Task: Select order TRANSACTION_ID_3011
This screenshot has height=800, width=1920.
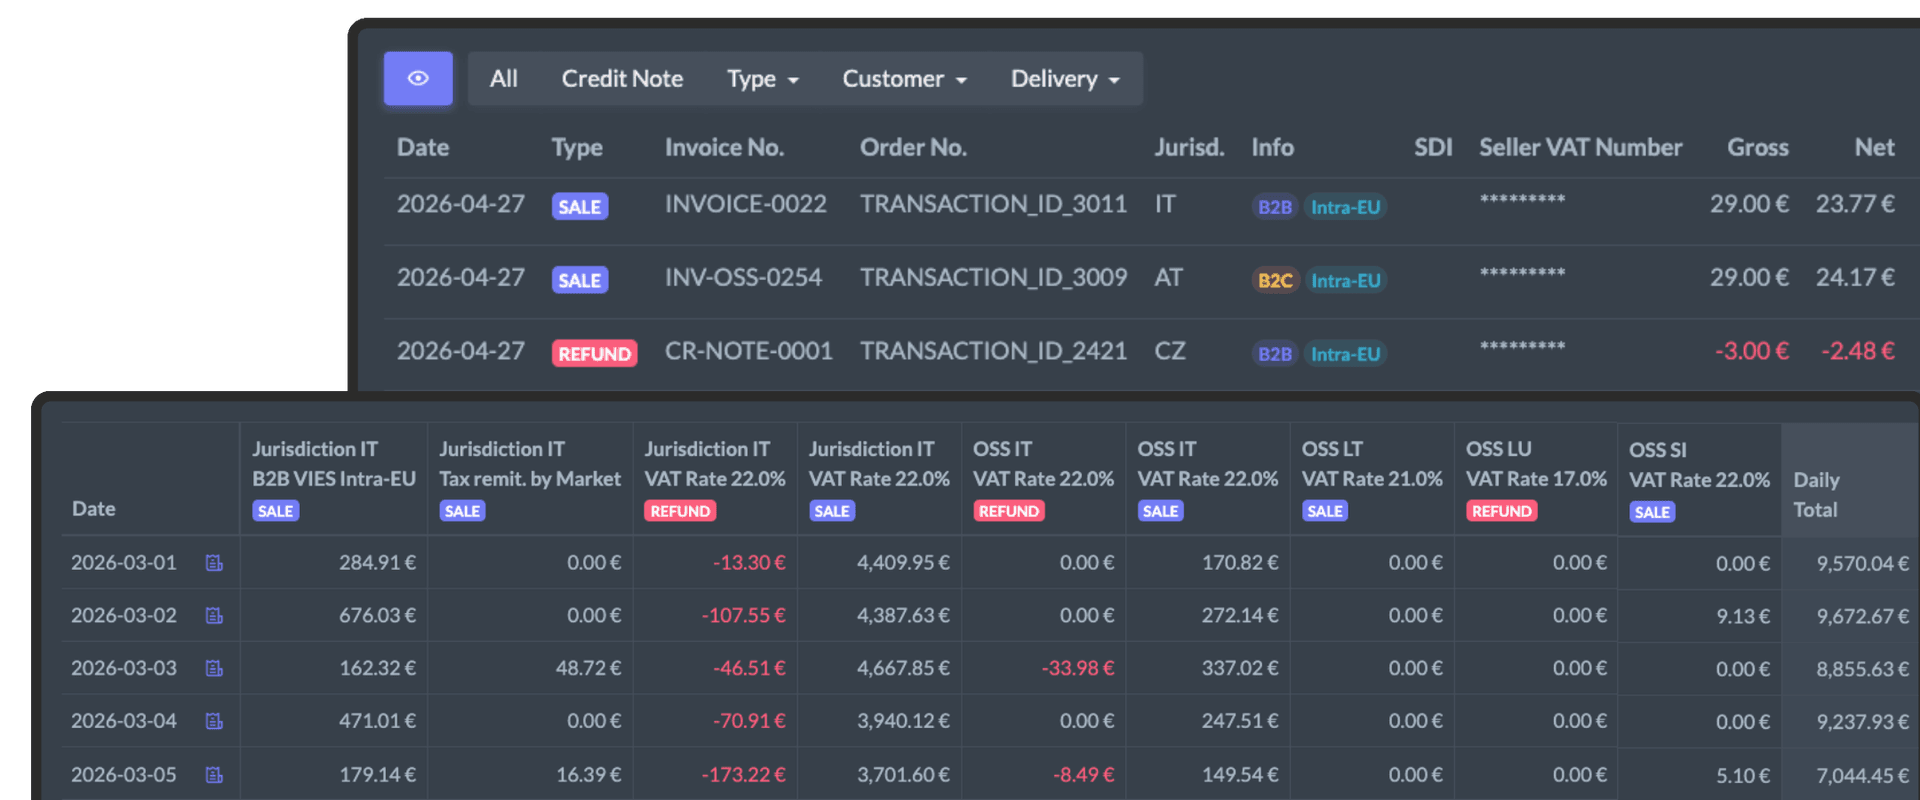Action: click(993, 204)
